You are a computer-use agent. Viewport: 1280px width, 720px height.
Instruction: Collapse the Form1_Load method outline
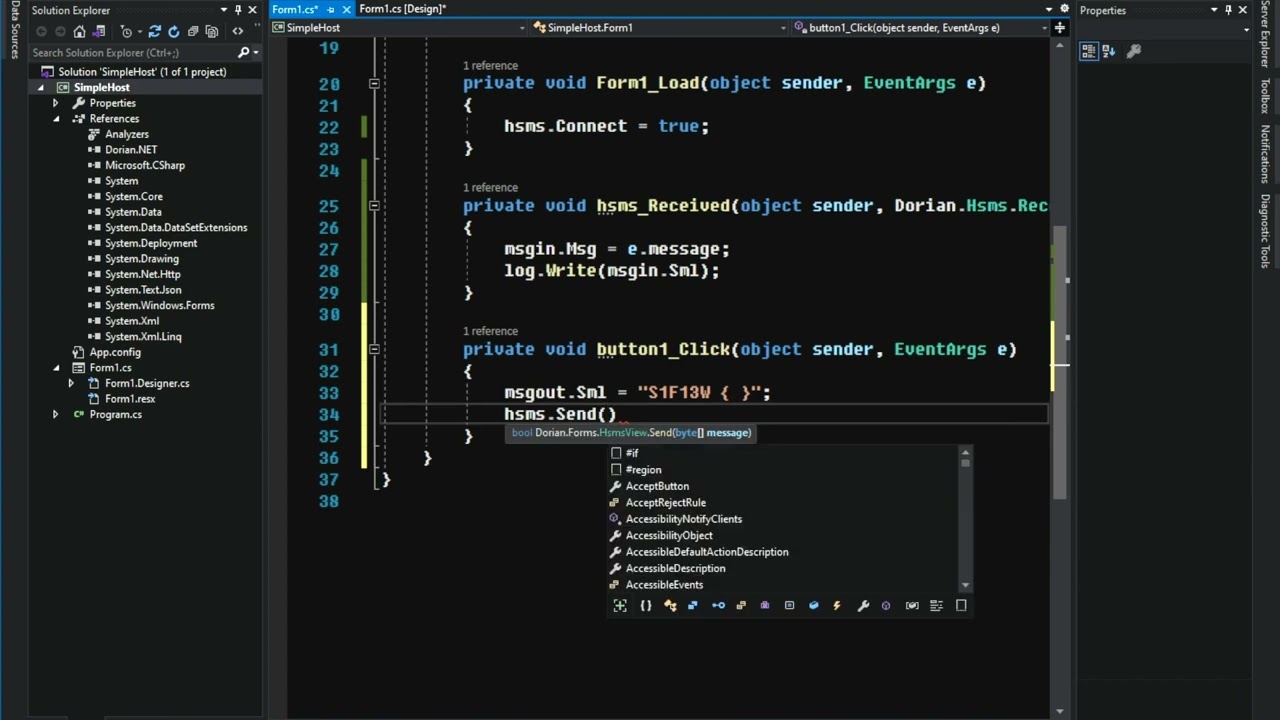coord(374,84)
